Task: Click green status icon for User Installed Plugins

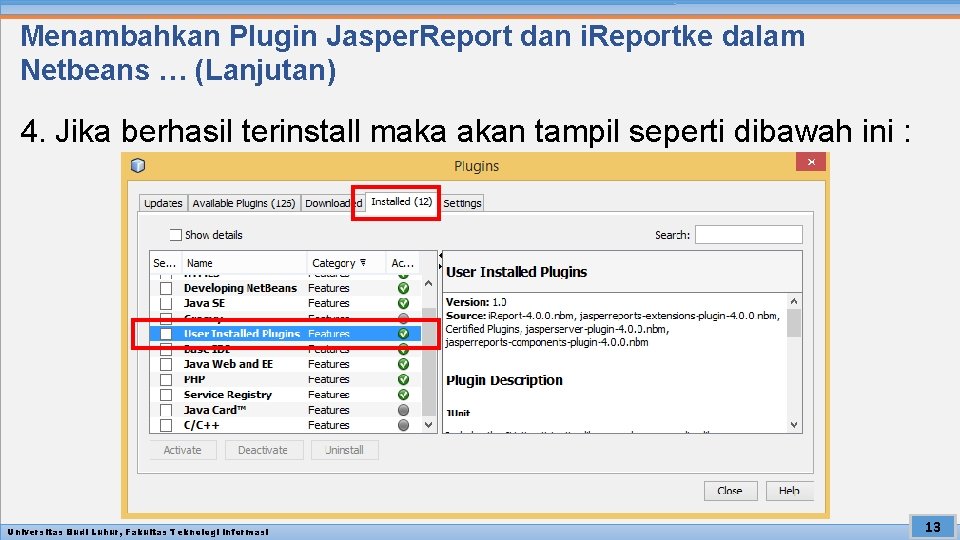Action: 403,334
